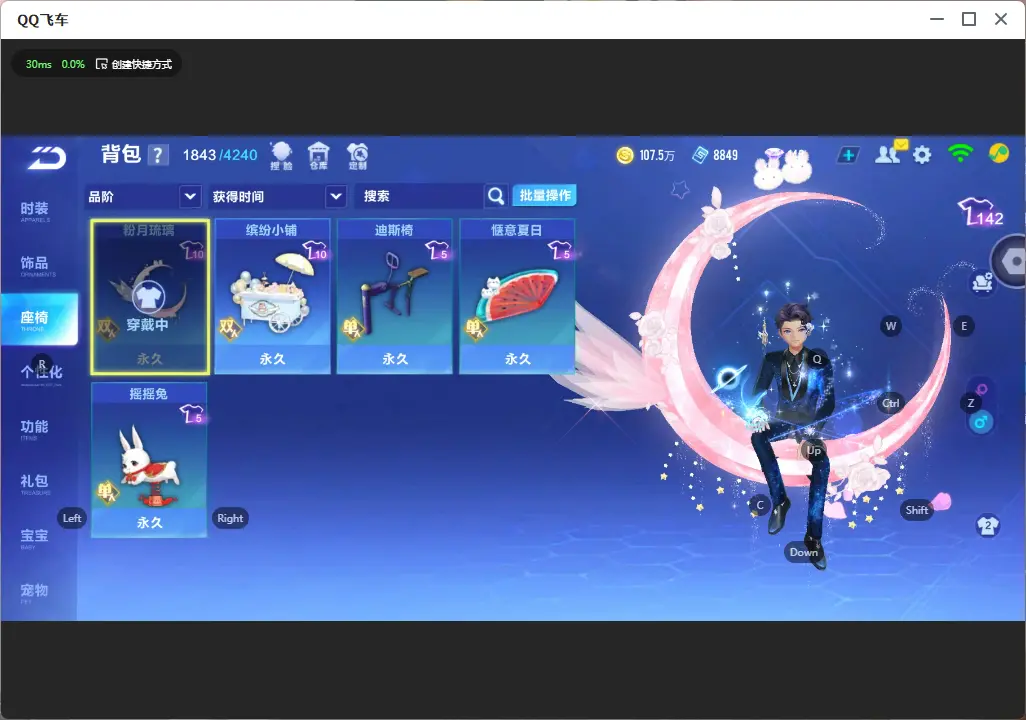Click the 30ms latency indicator
This screenshot has height=720, width=1026.
coord(39,64)
